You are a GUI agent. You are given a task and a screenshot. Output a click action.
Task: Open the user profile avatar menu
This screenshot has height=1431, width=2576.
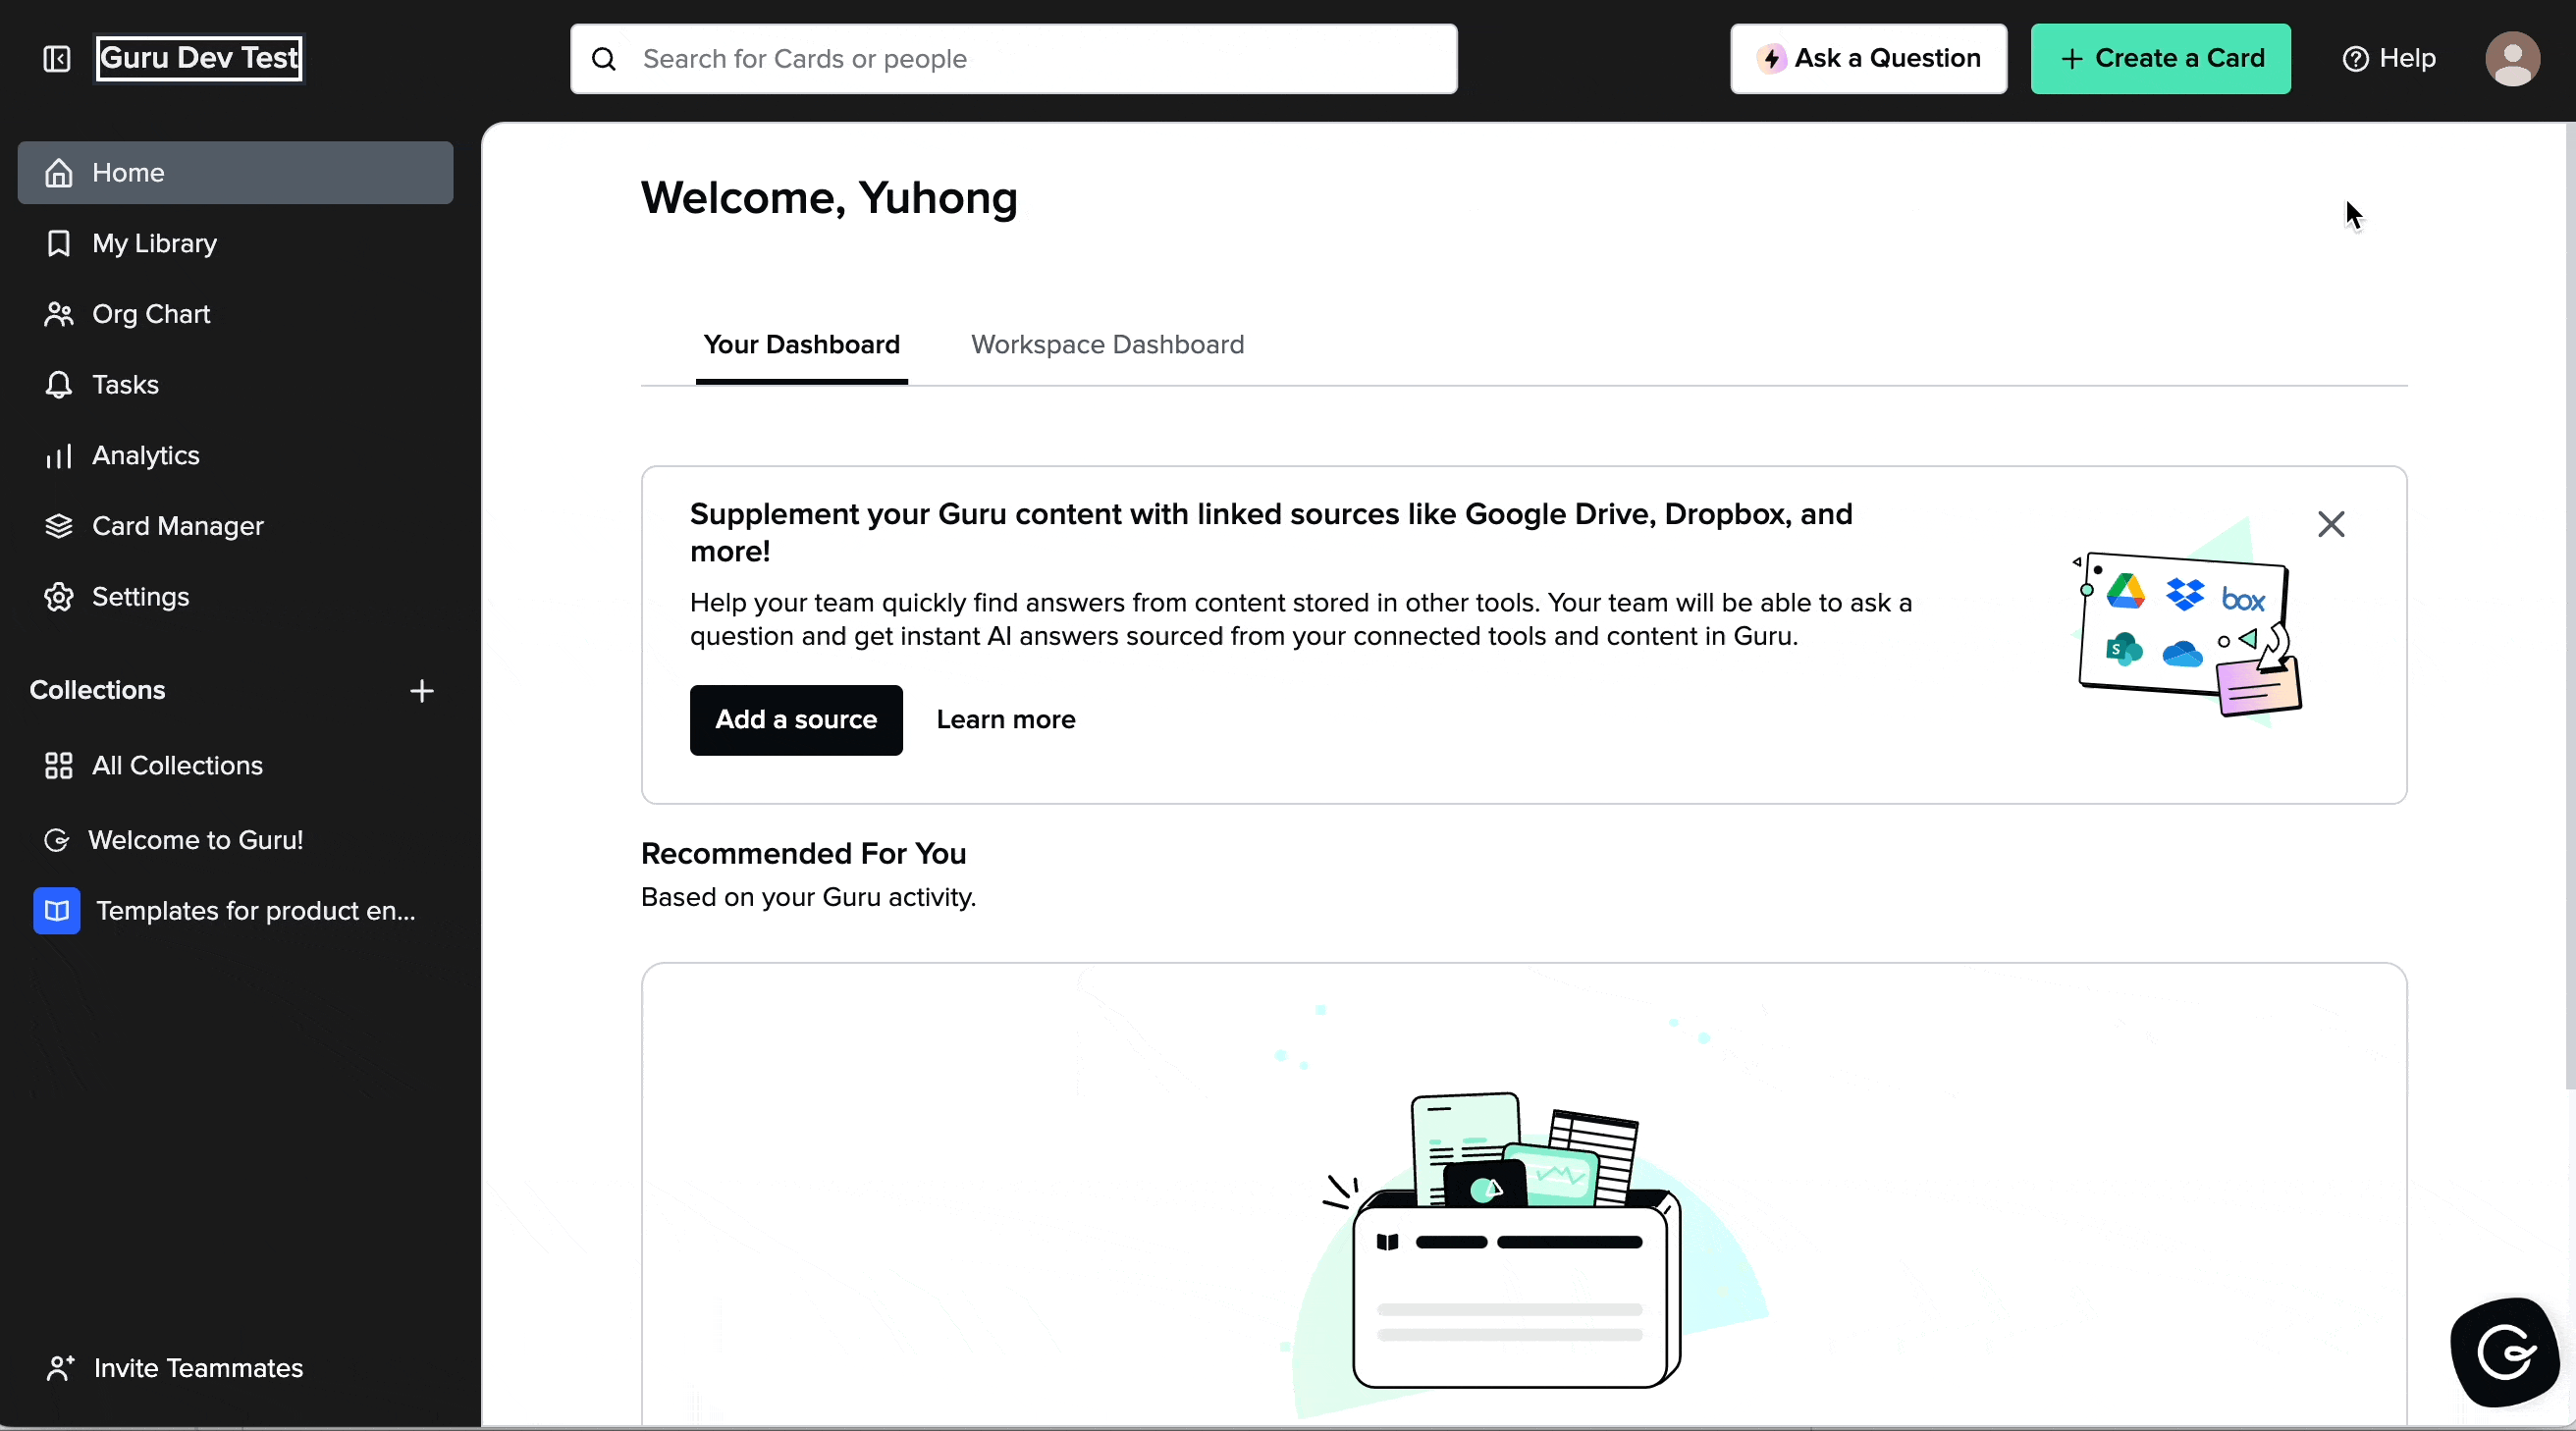2514,58
